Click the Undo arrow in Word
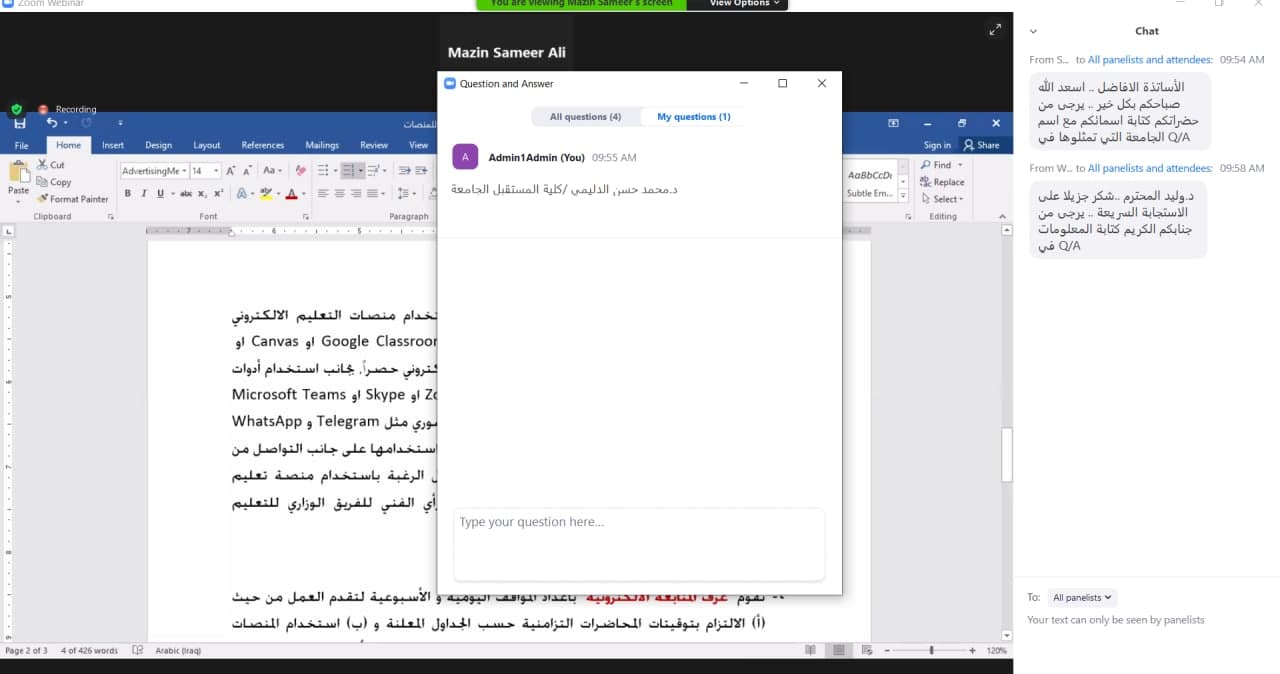The height and width of the screenshot is (674, 1280). 52,123
